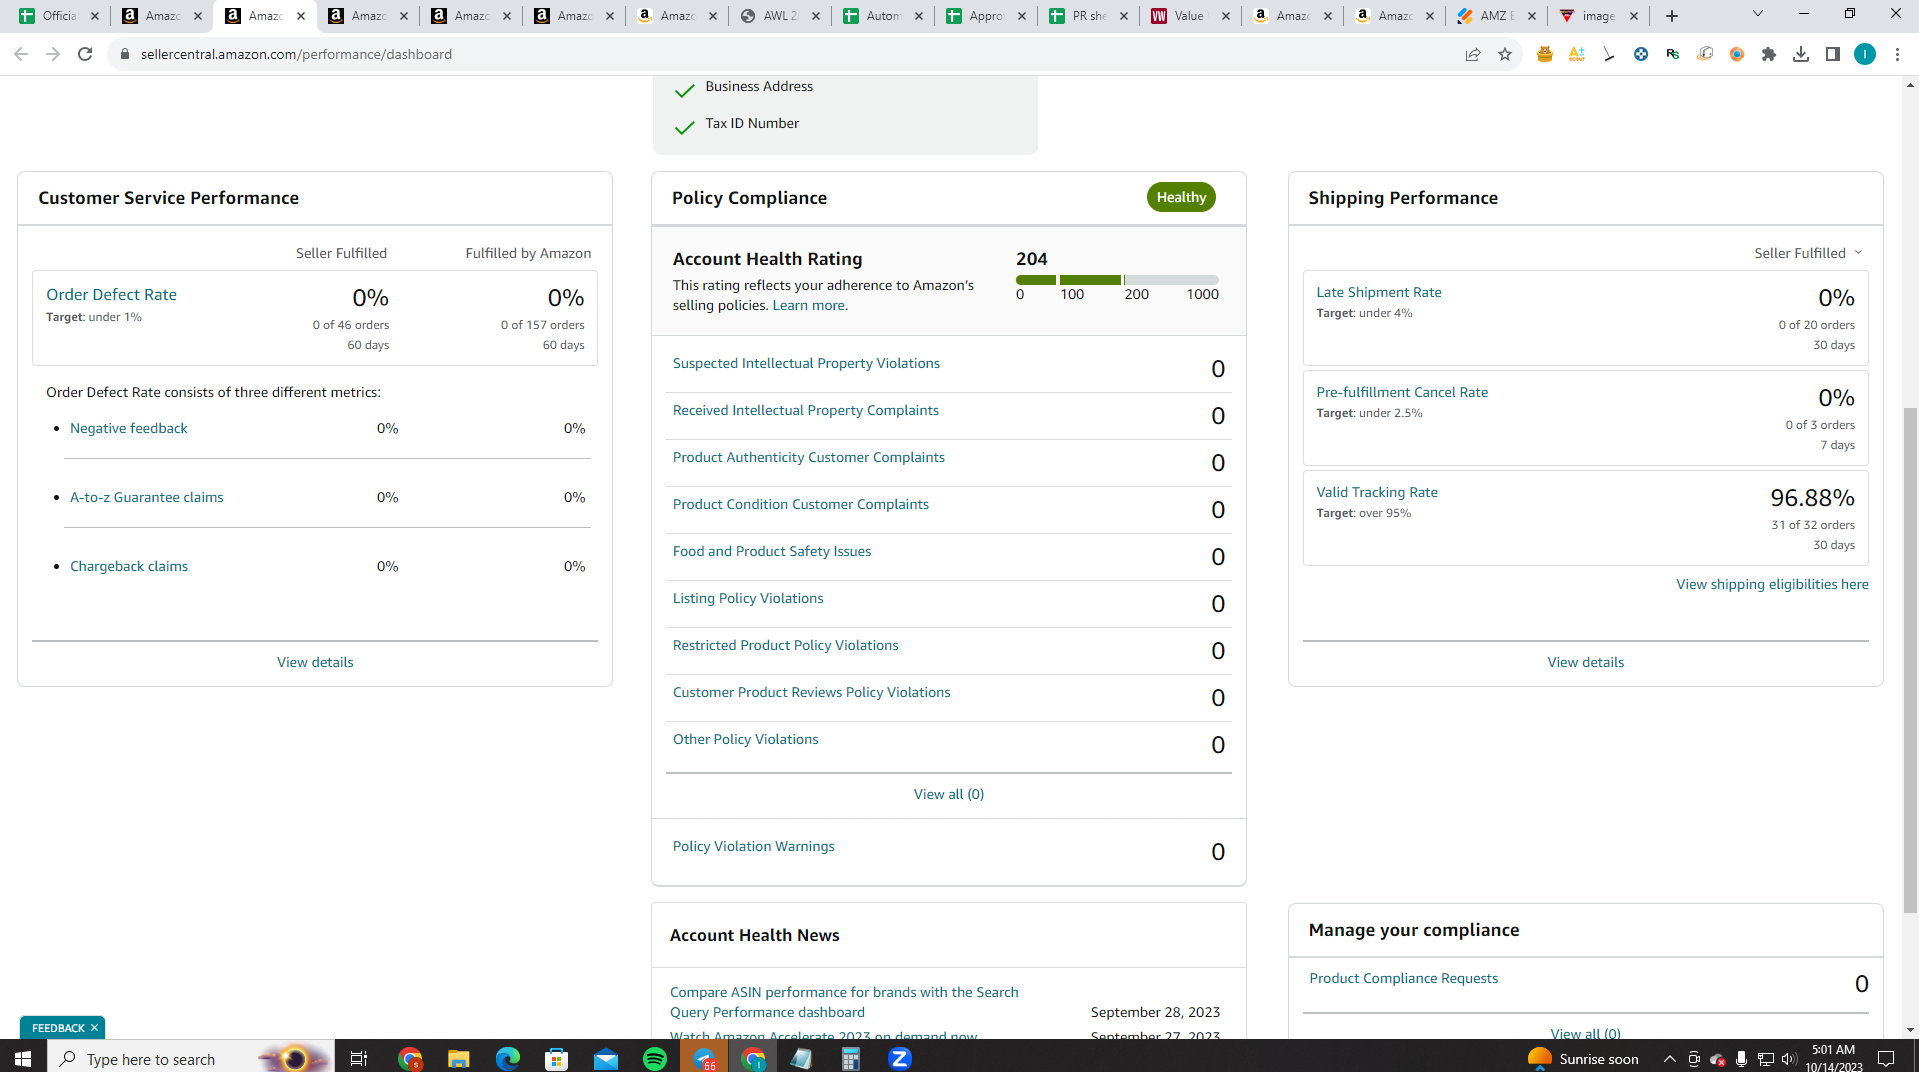The width and height of the screenshot is (1919, 1072).
Task: Click the FEEDBACK button
Action: [x=57, y=1028]
